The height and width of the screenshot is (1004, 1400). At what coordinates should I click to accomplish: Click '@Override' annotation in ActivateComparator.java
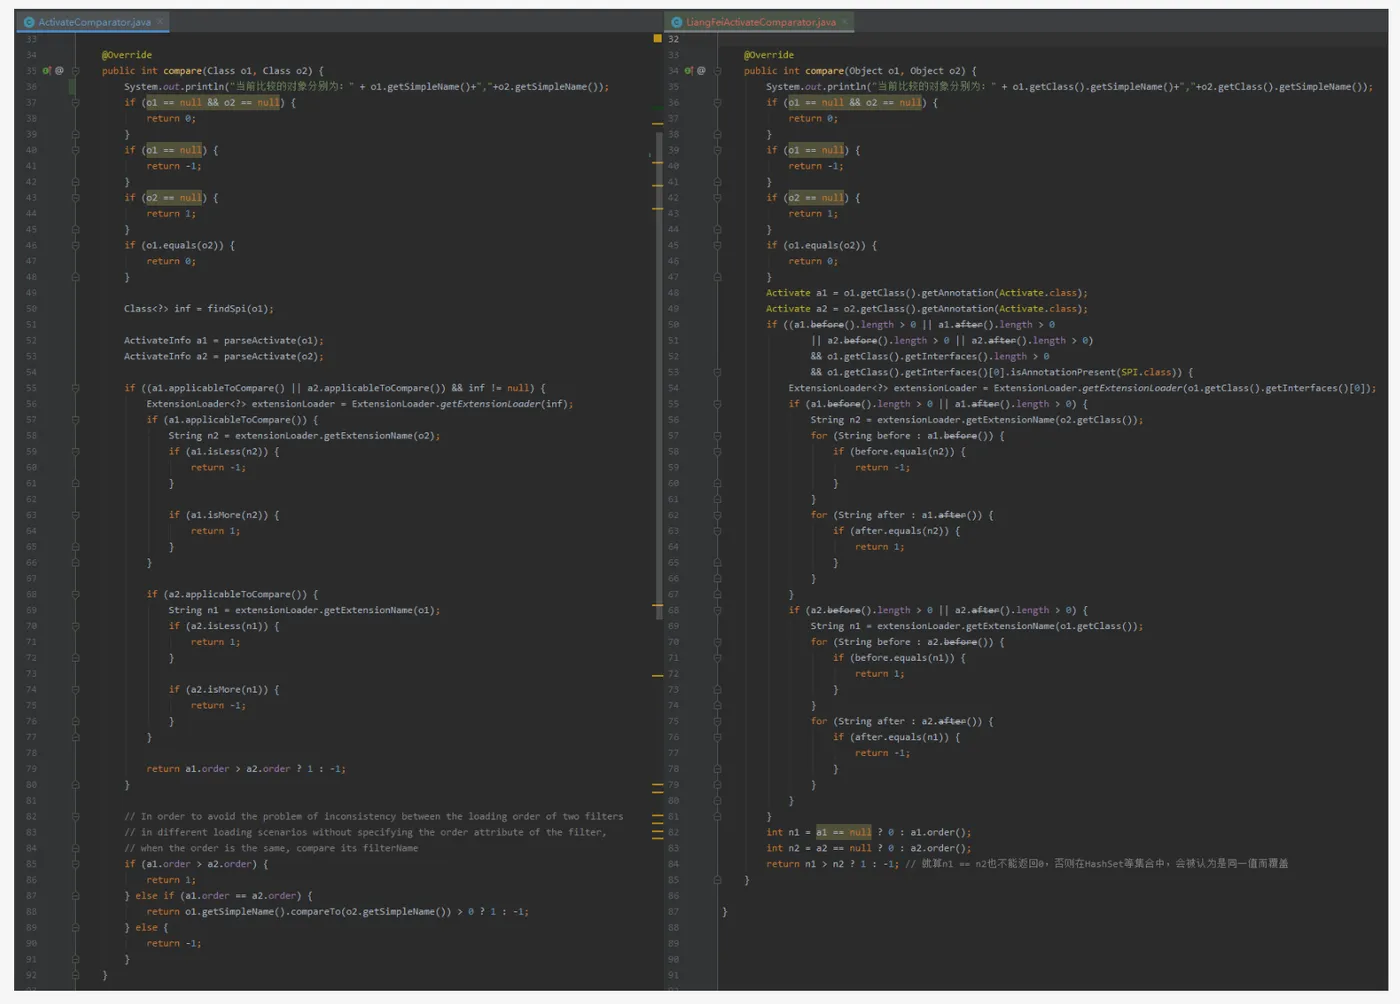point(127,55)
